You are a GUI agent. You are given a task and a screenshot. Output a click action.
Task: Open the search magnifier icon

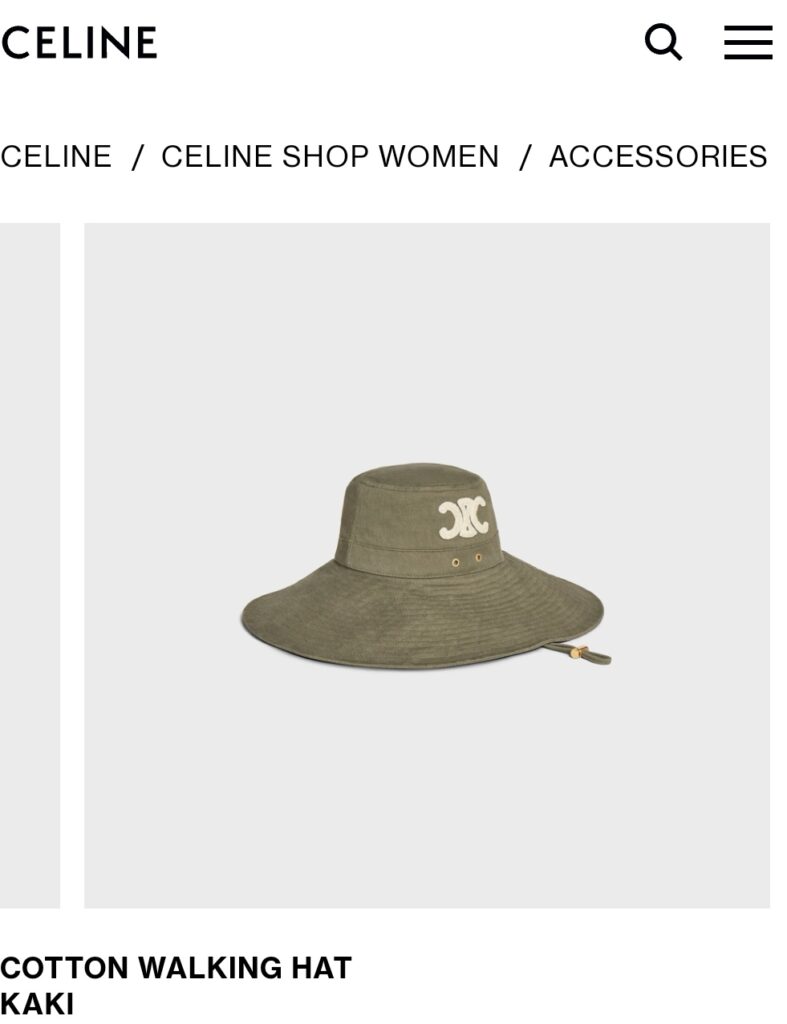tap(663, 42)
